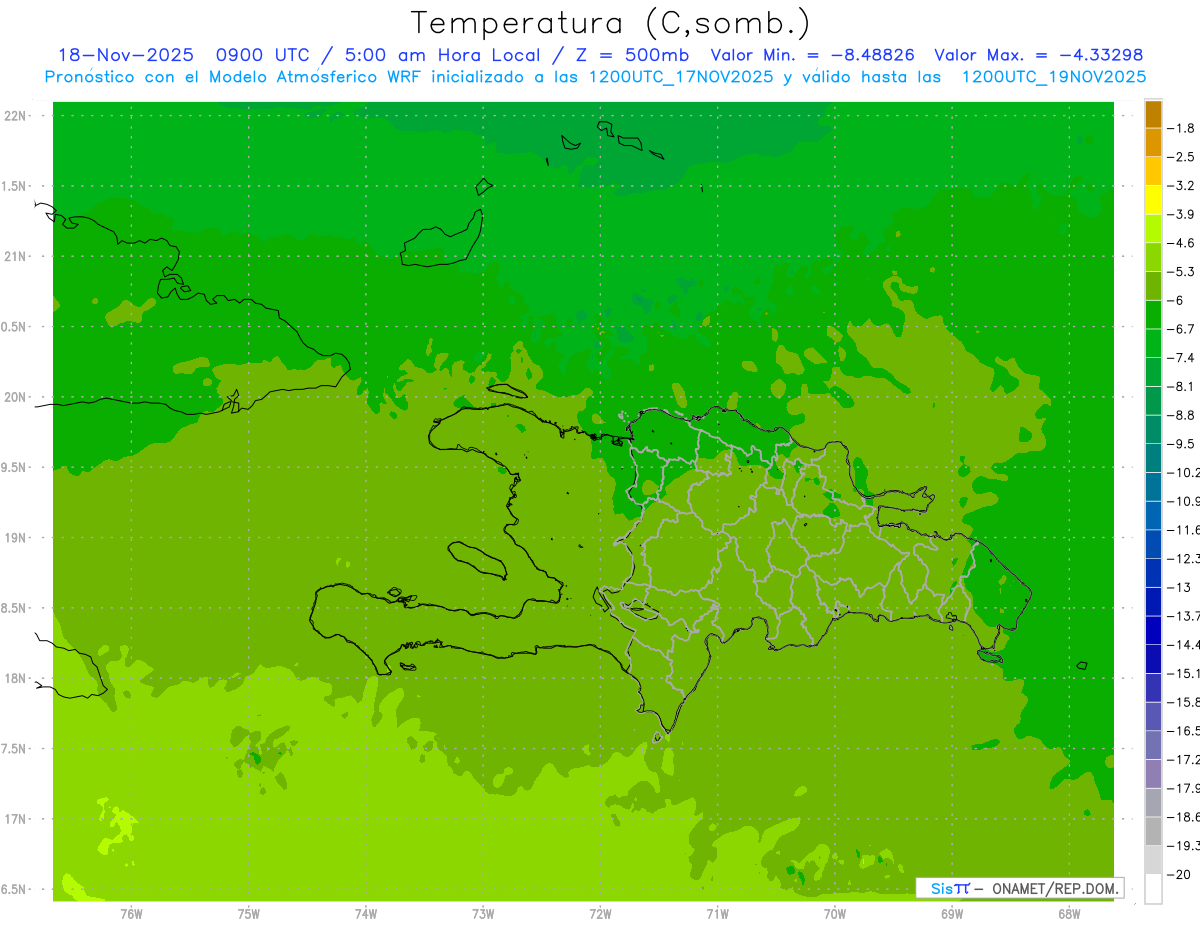Click the '-8.8' legend value
This screenshot has height=927, width=1200.
pyautogui.click(x=1182, y=415)
